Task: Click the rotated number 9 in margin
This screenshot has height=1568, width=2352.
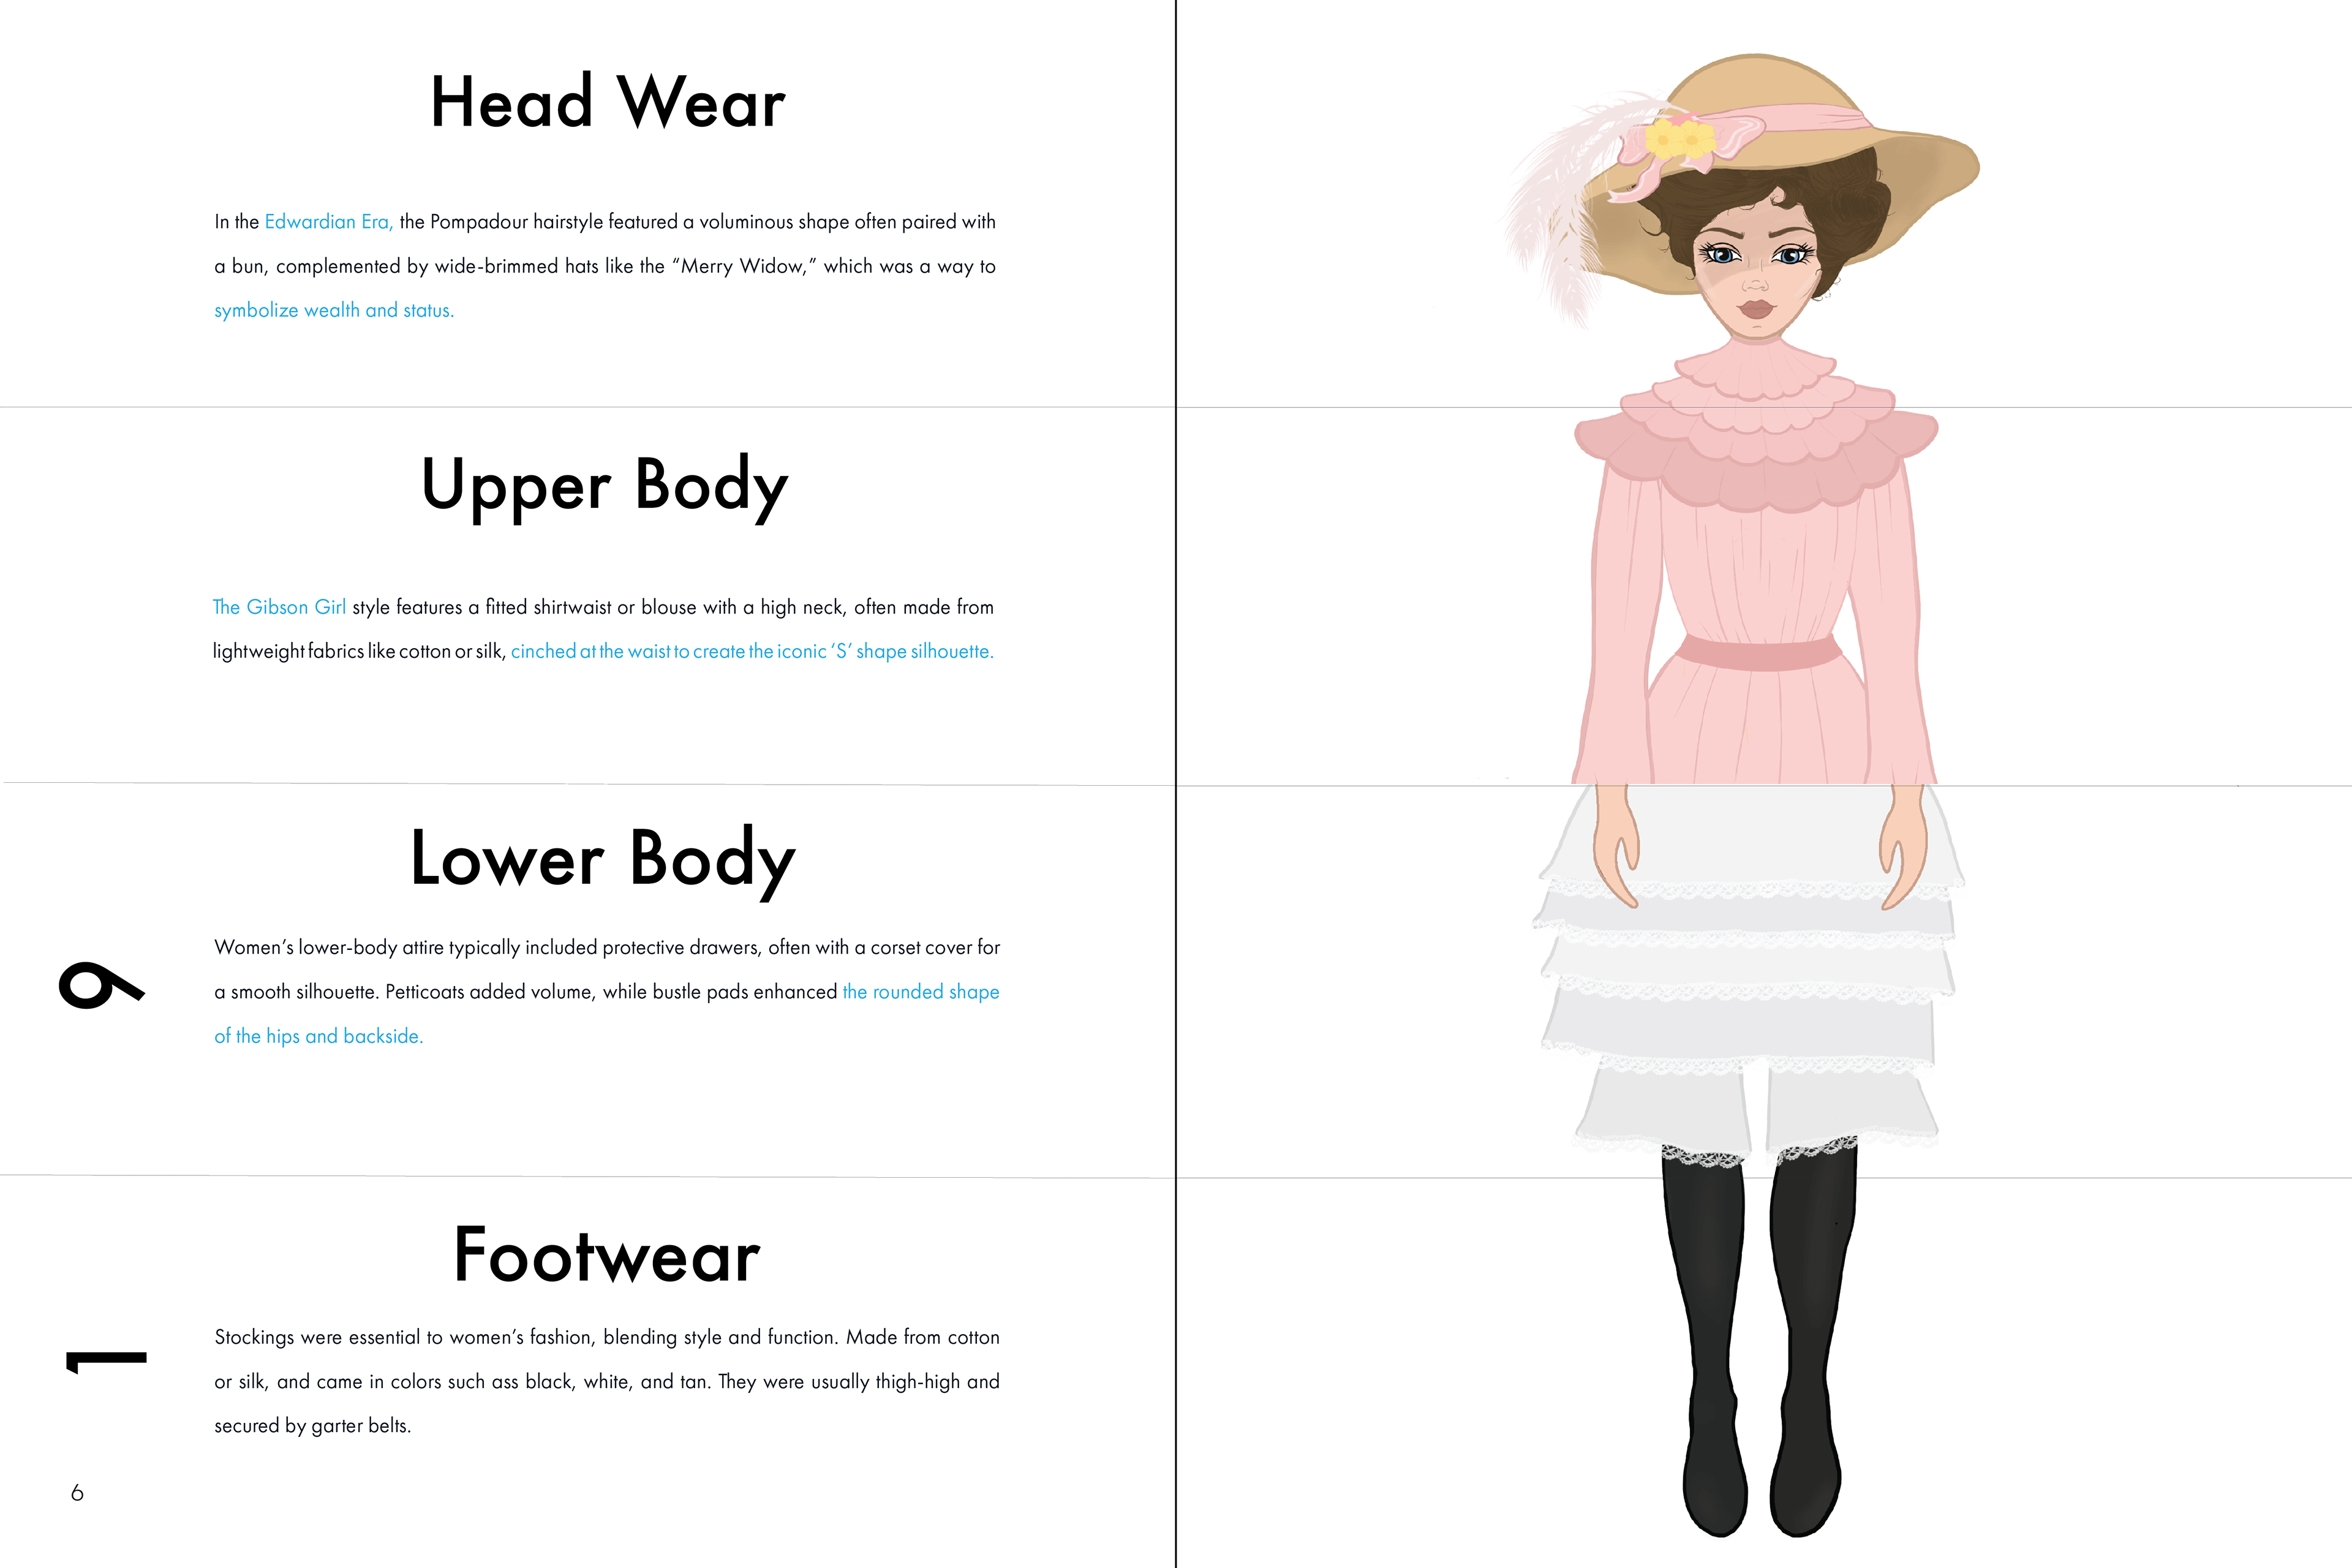Action: point(101,985)
